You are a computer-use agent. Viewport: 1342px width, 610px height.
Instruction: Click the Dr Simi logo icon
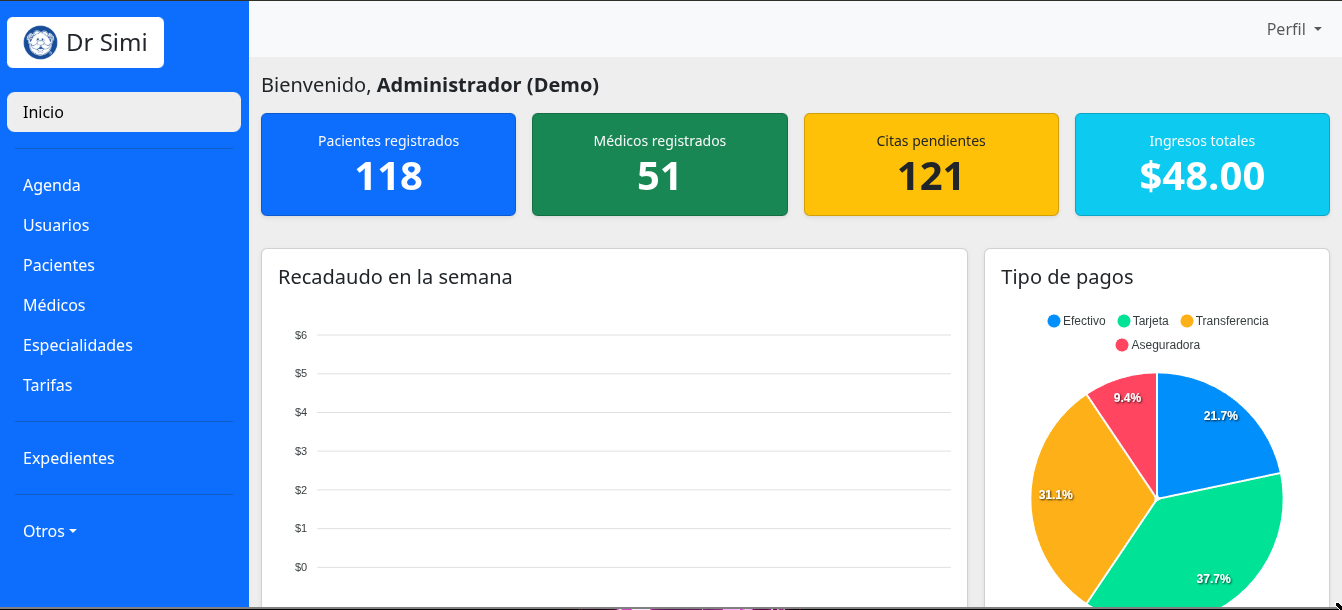click(x=38, y=43)
